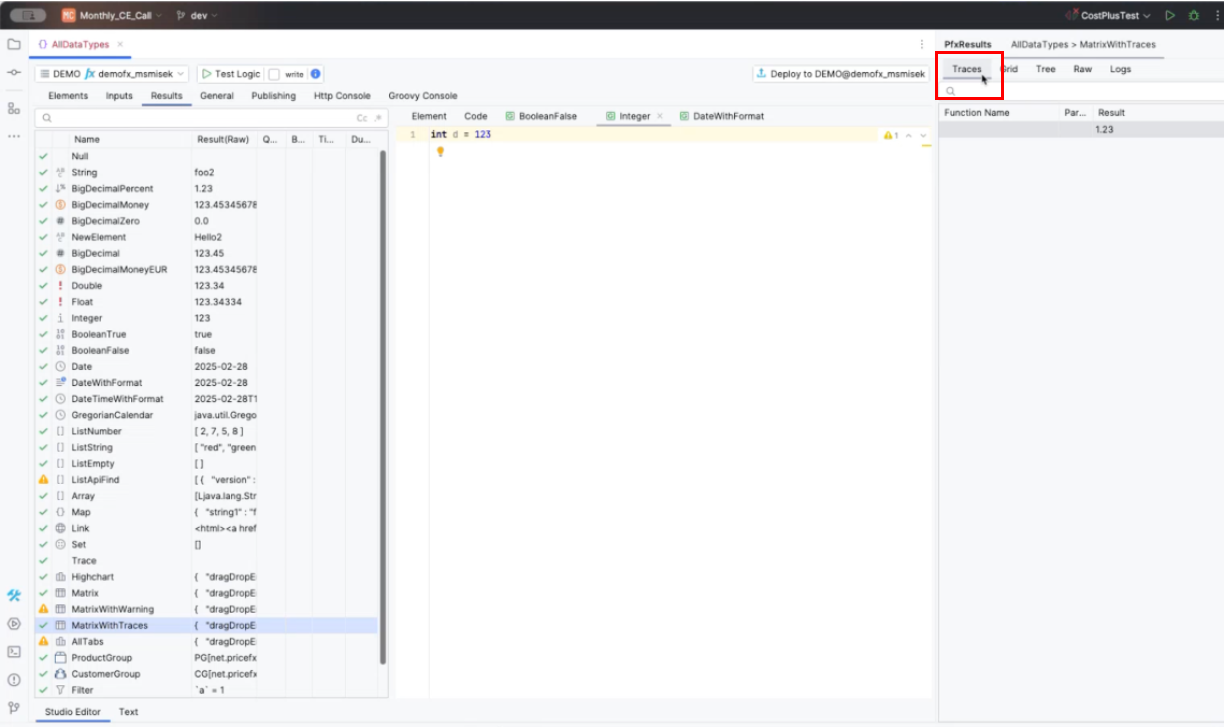
Task: Expand the dev branch dropdown
Action: (196, 16)
